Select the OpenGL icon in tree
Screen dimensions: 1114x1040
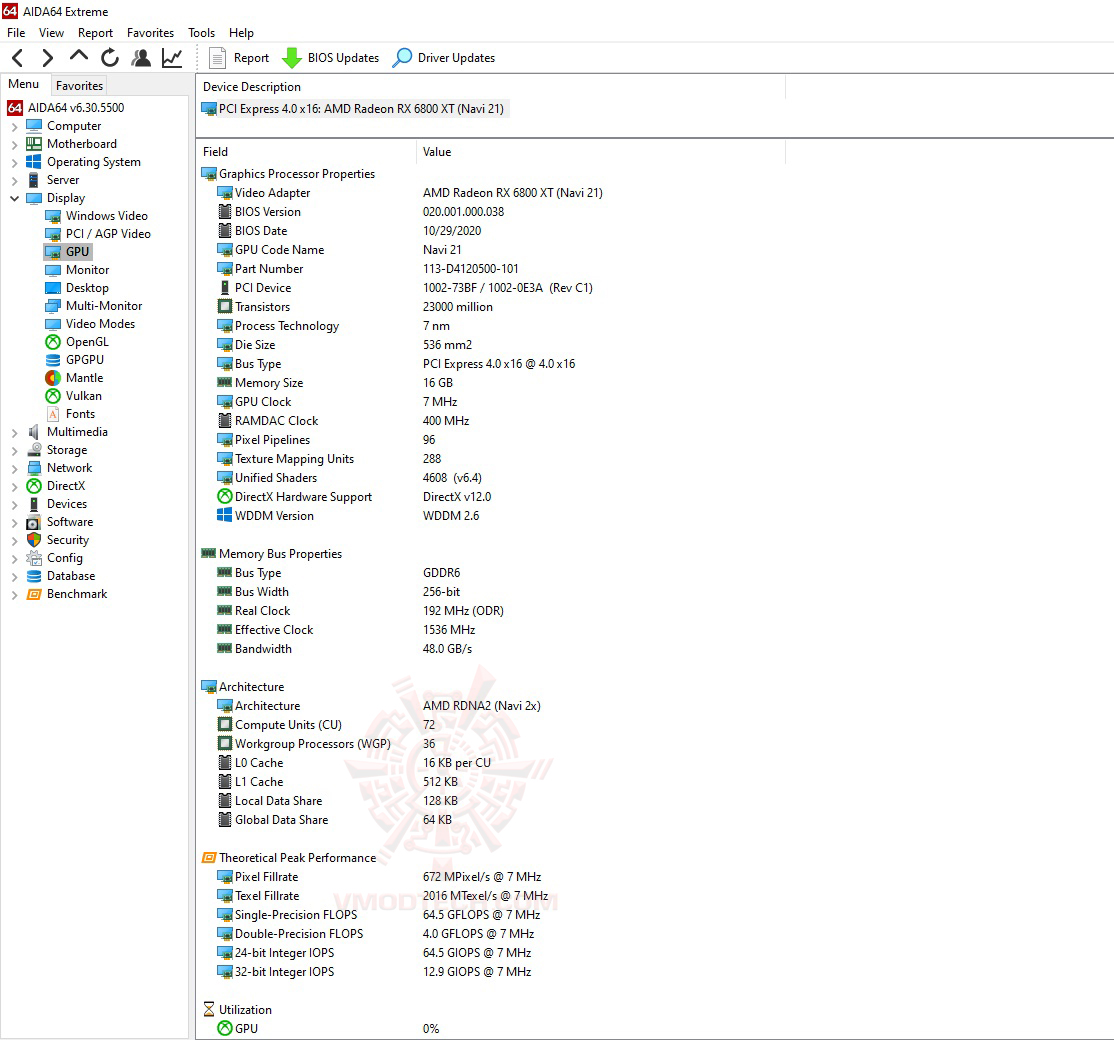tap(53, 342)
